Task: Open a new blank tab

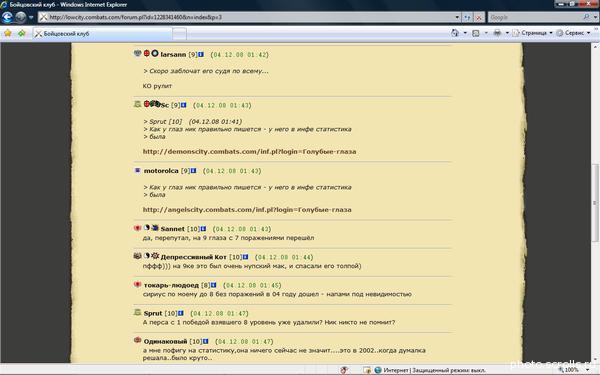Action: pyautogui.click(x=179, y=34)
